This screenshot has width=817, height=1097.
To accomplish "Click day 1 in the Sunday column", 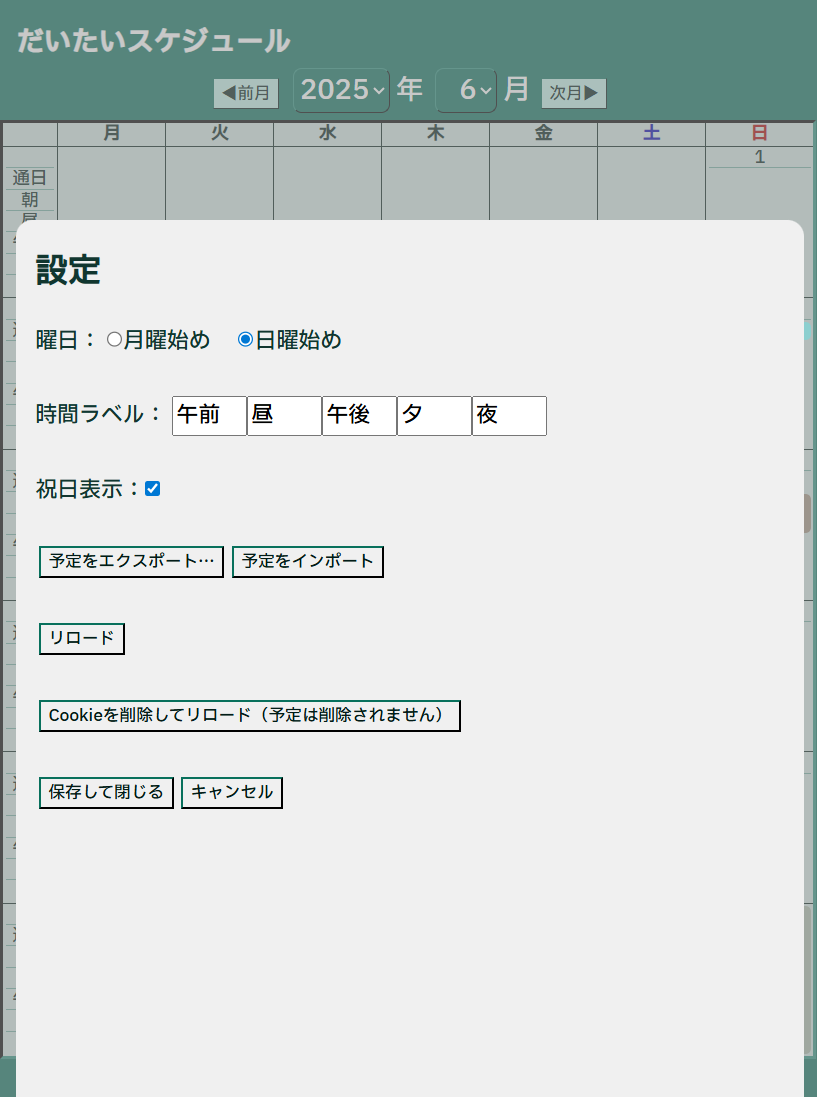I will point(759,157).
